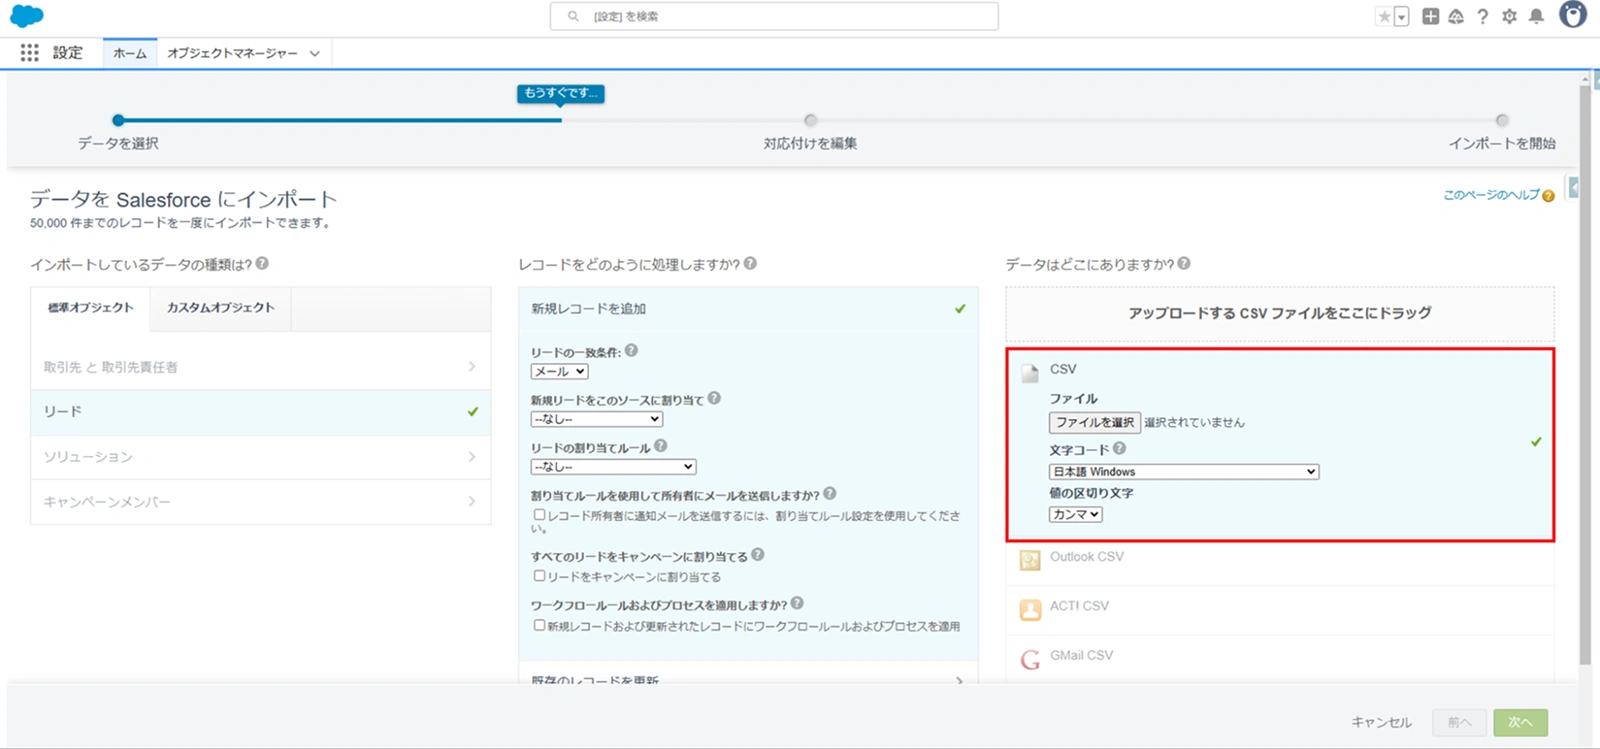The height and width of the screenshot is (749, 1600).
Task: Click the 前へ button
Action: (x=1459, y=722)
